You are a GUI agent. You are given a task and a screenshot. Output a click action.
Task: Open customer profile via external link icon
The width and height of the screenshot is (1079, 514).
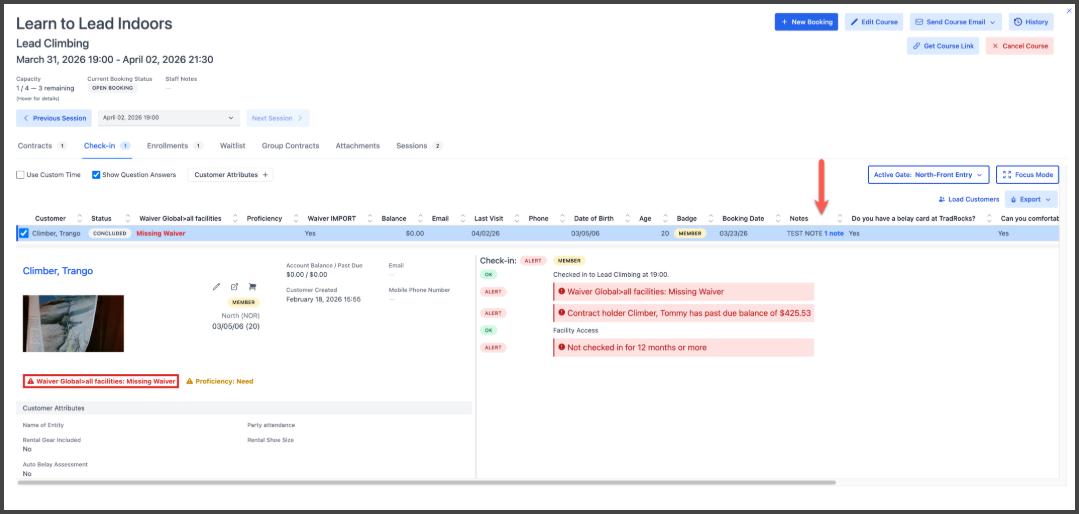[234, 287]
